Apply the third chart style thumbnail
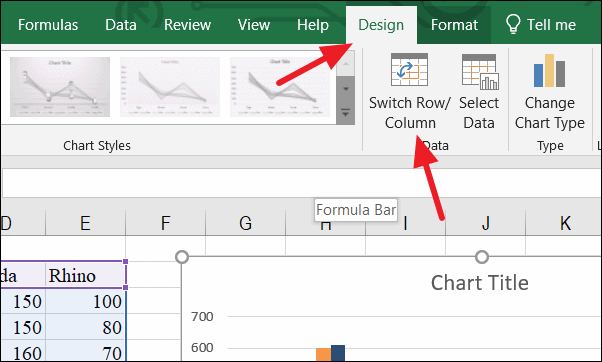The image size is (602, 362). [280, 87]
